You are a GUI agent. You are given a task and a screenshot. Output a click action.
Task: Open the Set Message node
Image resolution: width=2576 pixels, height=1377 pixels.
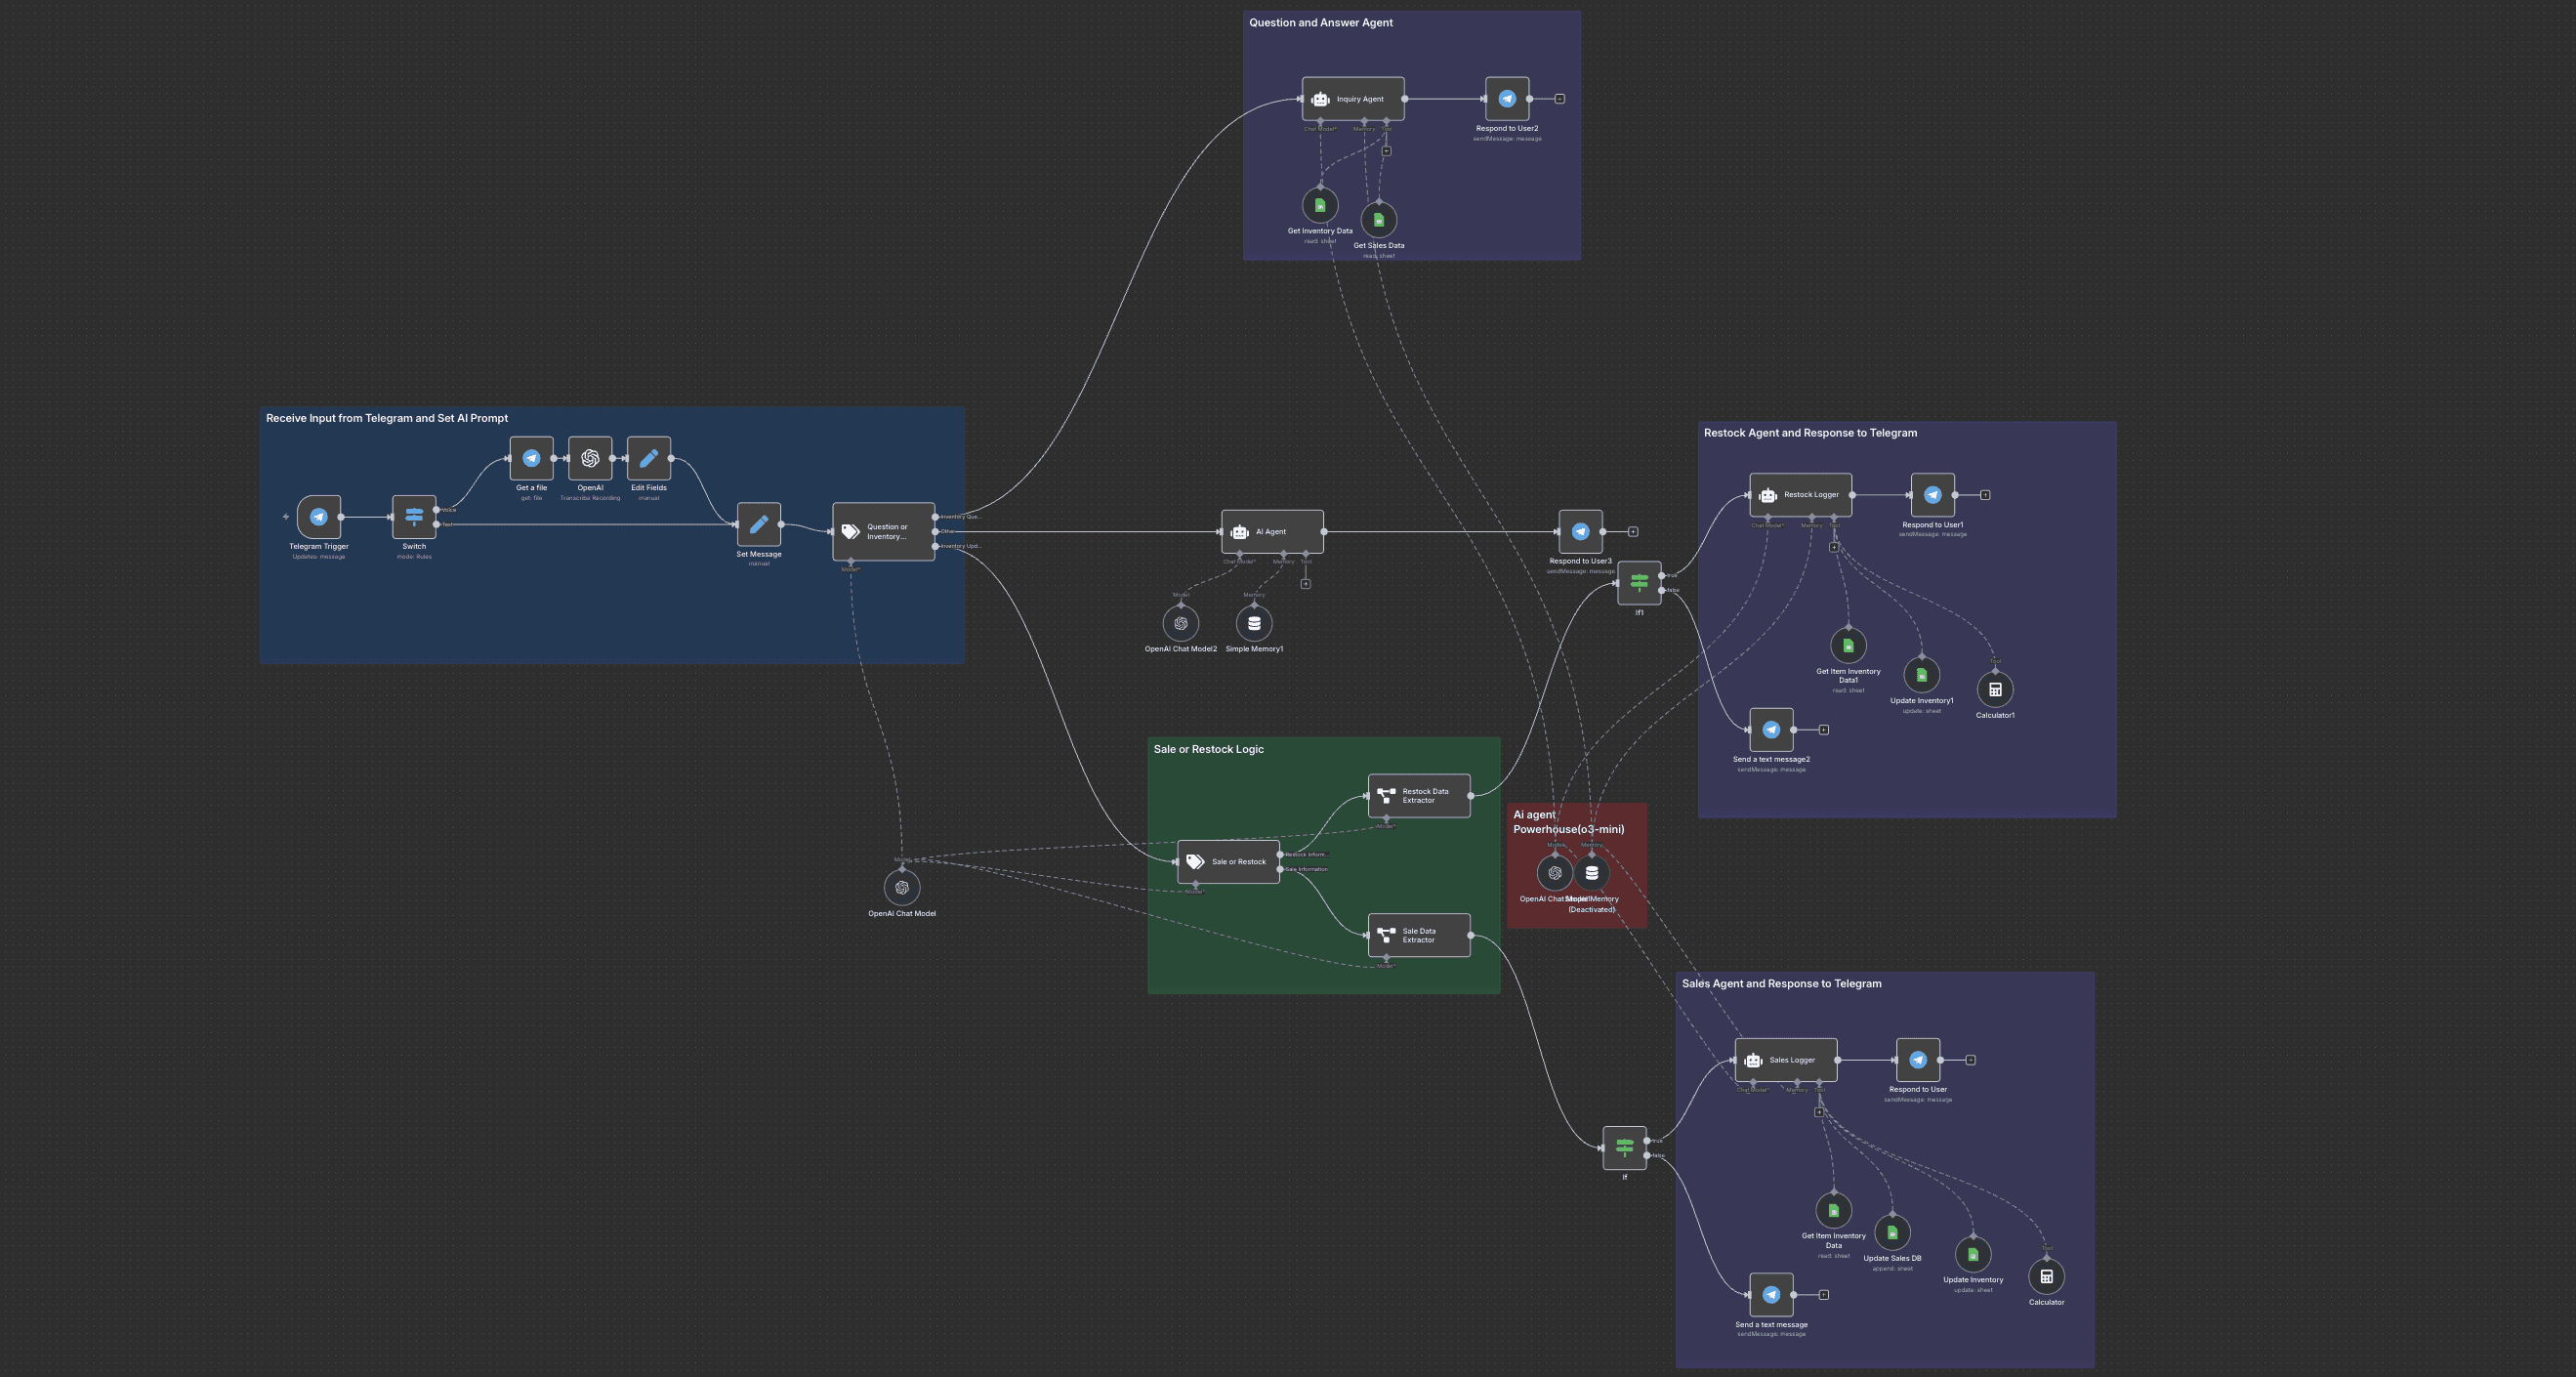click(758, 524)
